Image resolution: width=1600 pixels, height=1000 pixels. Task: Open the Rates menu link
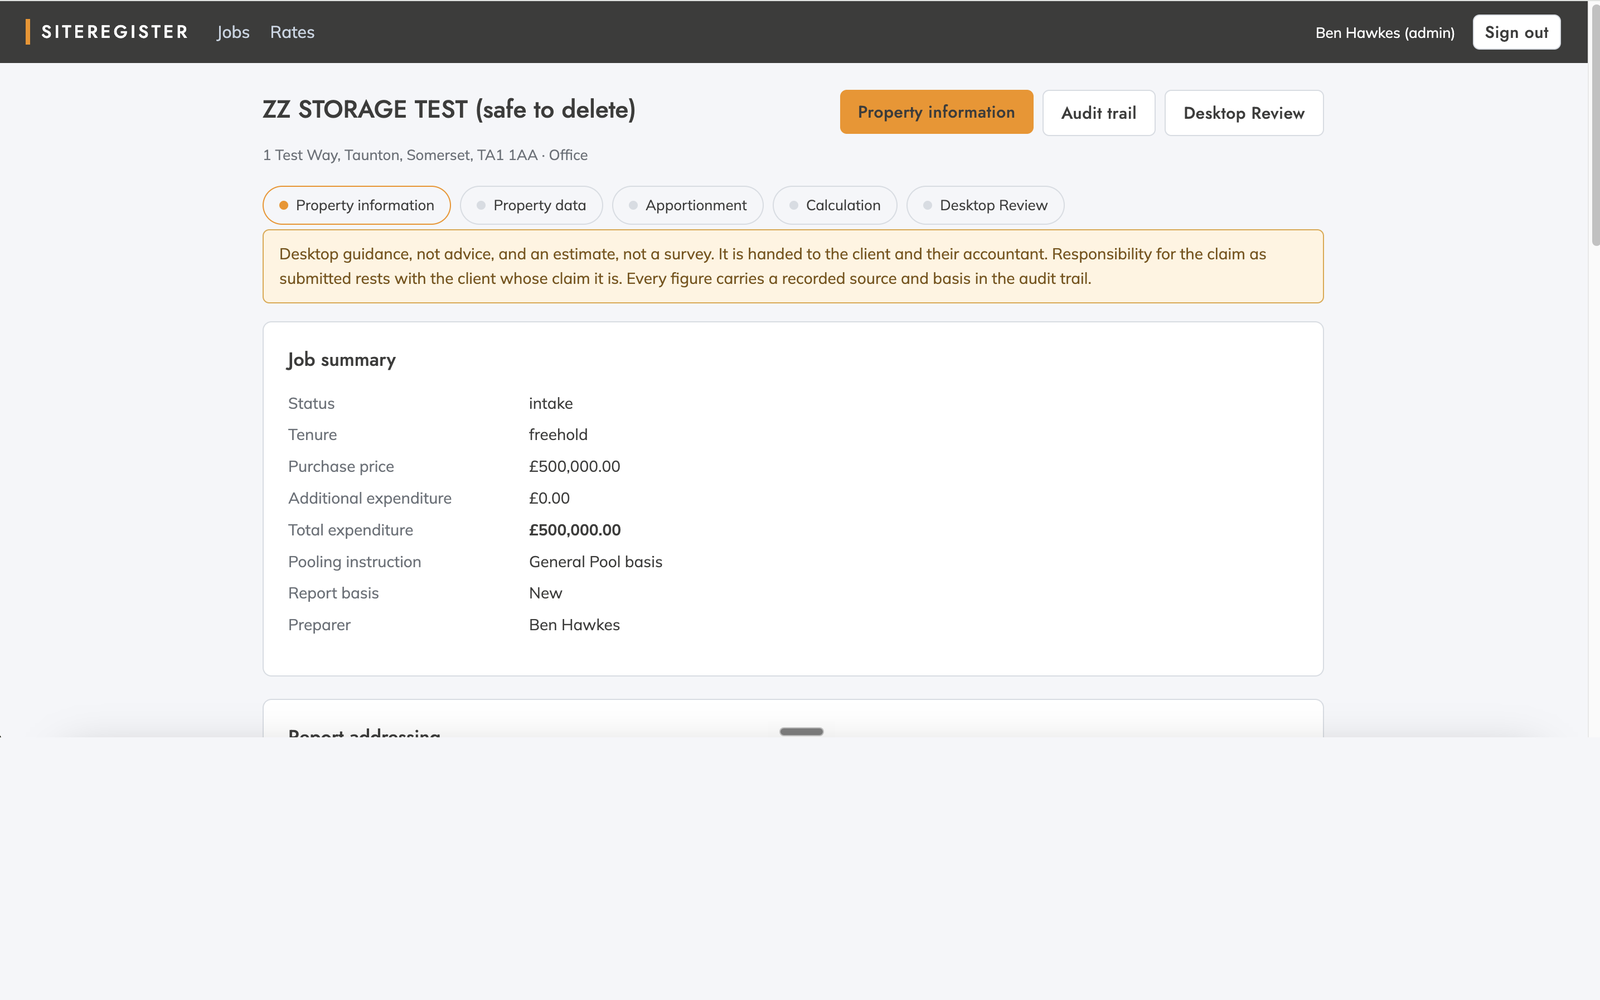pyautogui.click(x=292, y=32)
